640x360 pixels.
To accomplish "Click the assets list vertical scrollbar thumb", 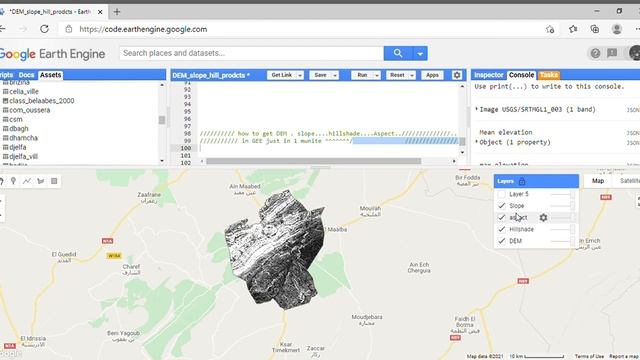I will click(162, 120).
